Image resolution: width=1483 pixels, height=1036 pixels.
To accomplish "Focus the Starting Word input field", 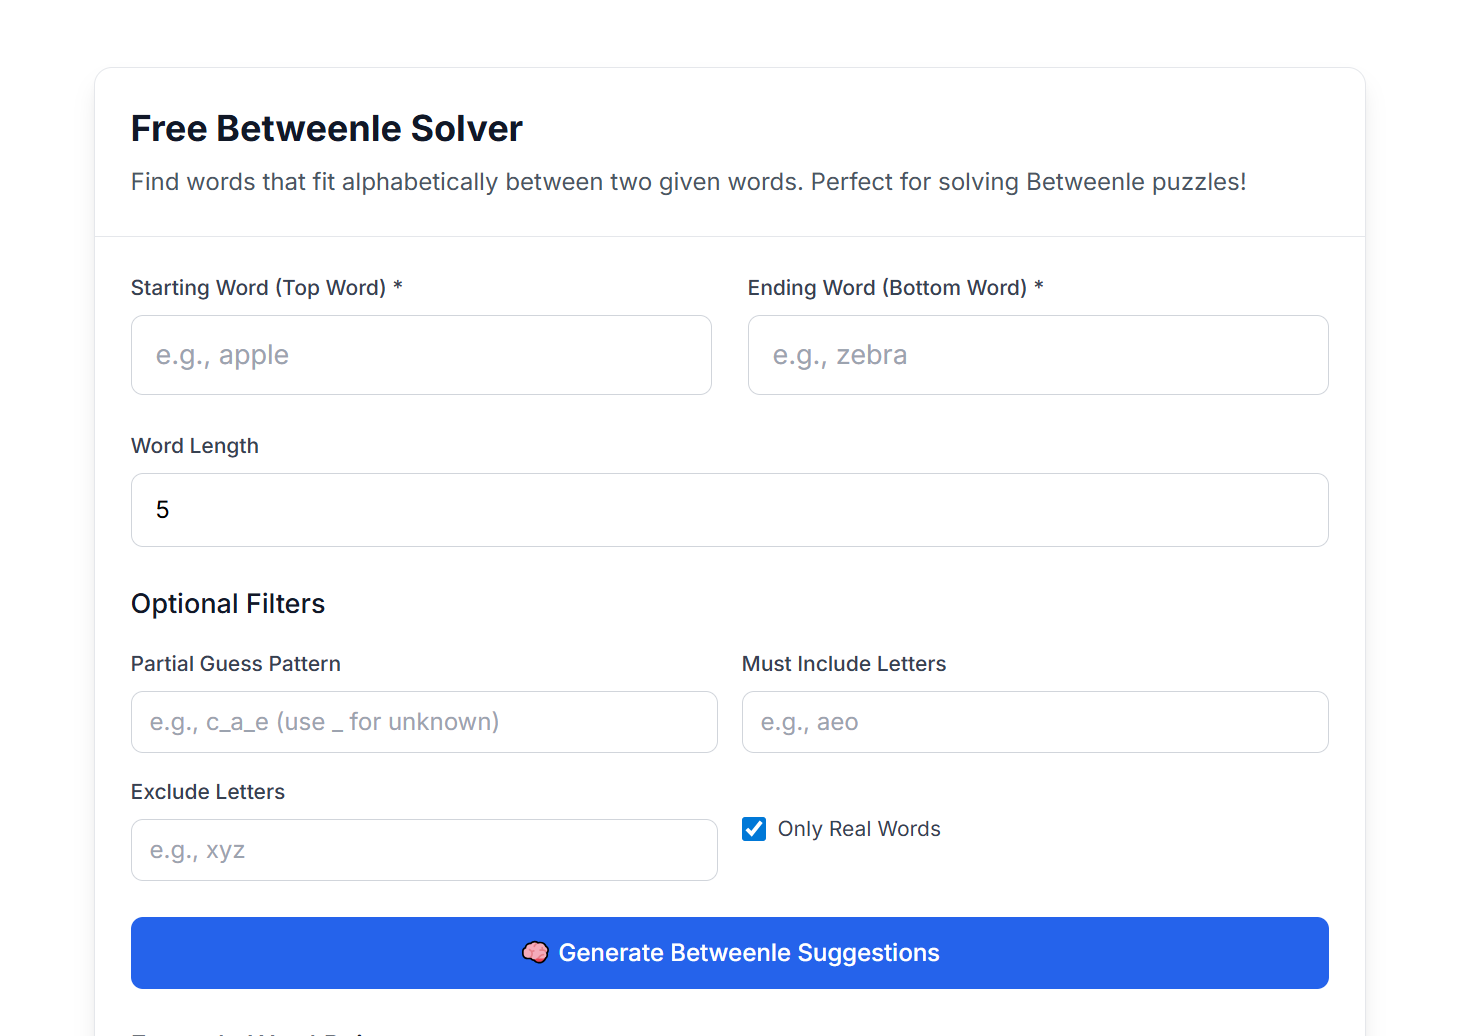I will click(421, 355).
